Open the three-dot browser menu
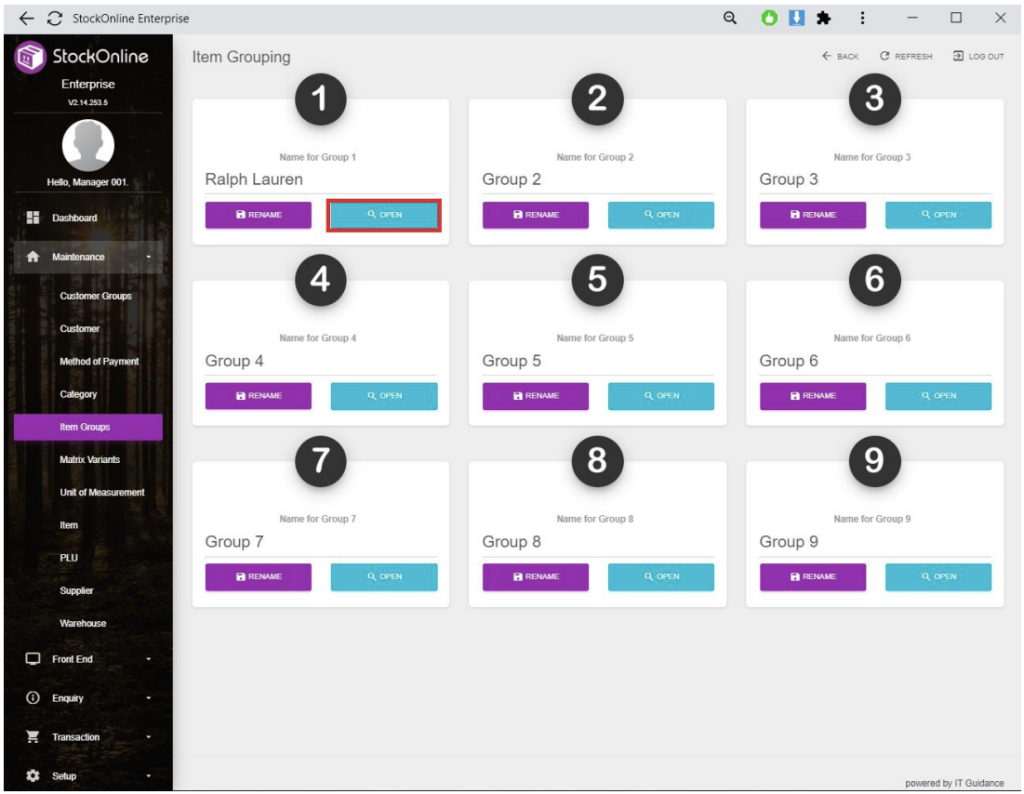 coord(862,18)
